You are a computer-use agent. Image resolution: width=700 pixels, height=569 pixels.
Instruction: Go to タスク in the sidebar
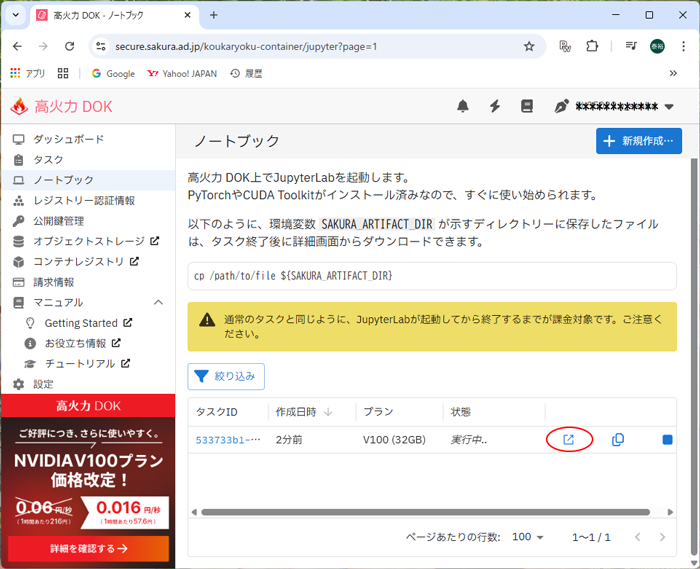[88, 159]
